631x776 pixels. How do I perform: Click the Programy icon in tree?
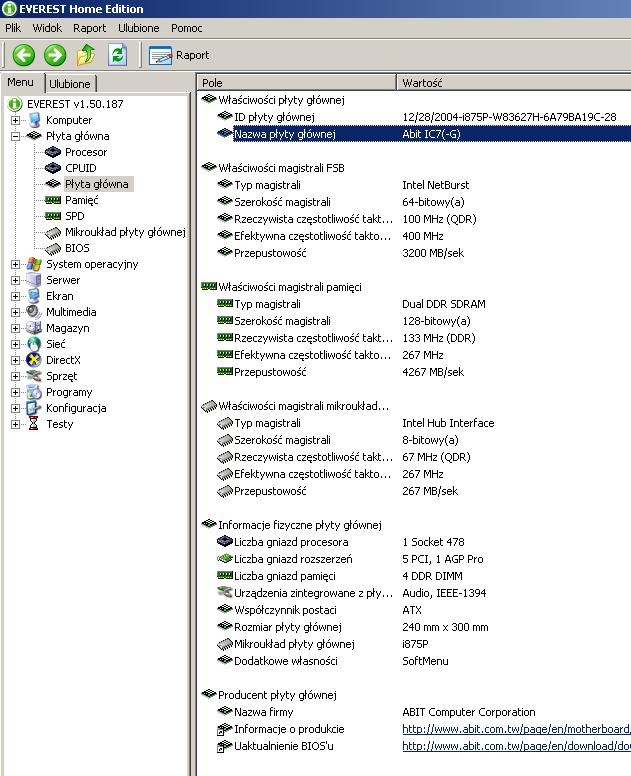pos(34,392)
